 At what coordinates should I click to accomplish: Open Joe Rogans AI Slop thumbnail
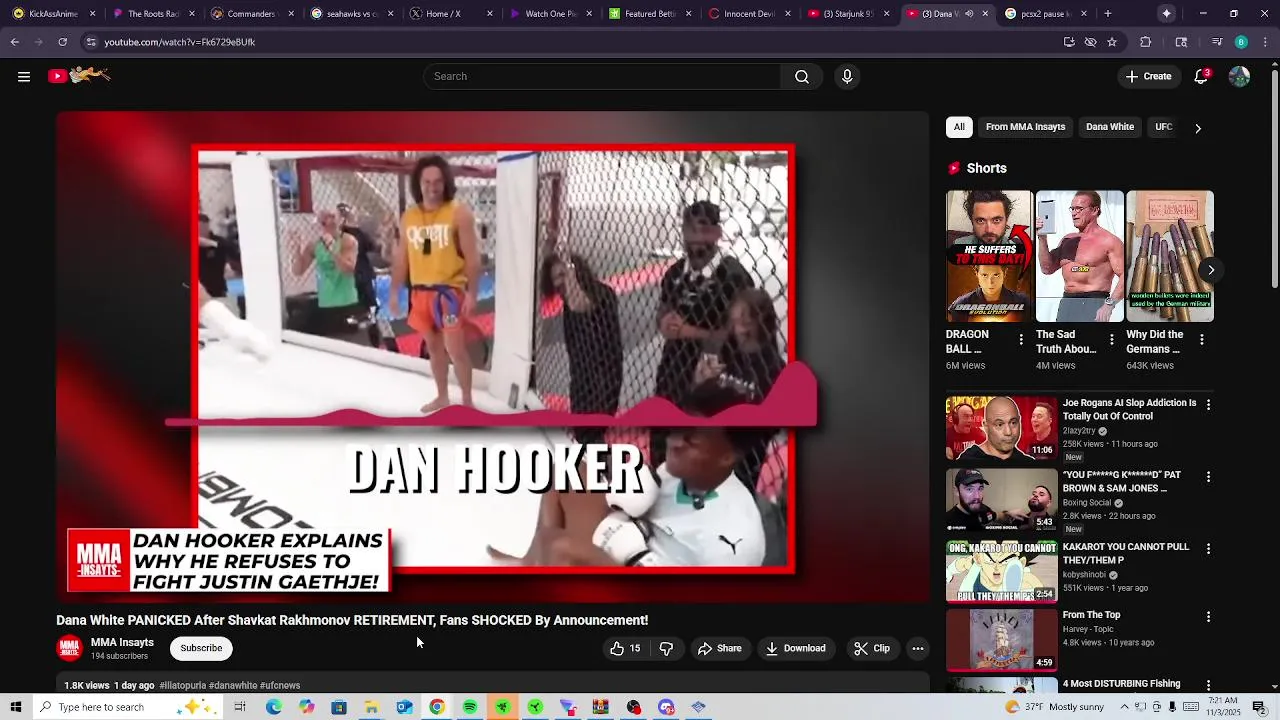tap(1001, 427)
